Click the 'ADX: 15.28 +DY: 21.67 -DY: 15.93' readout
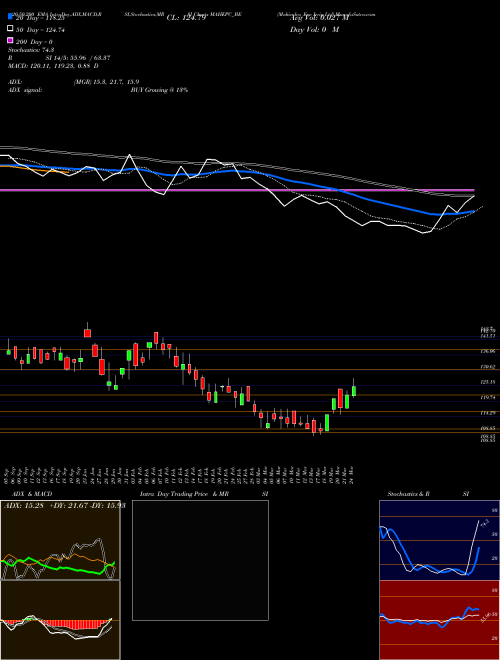500x660 pixels. [65, 505]
